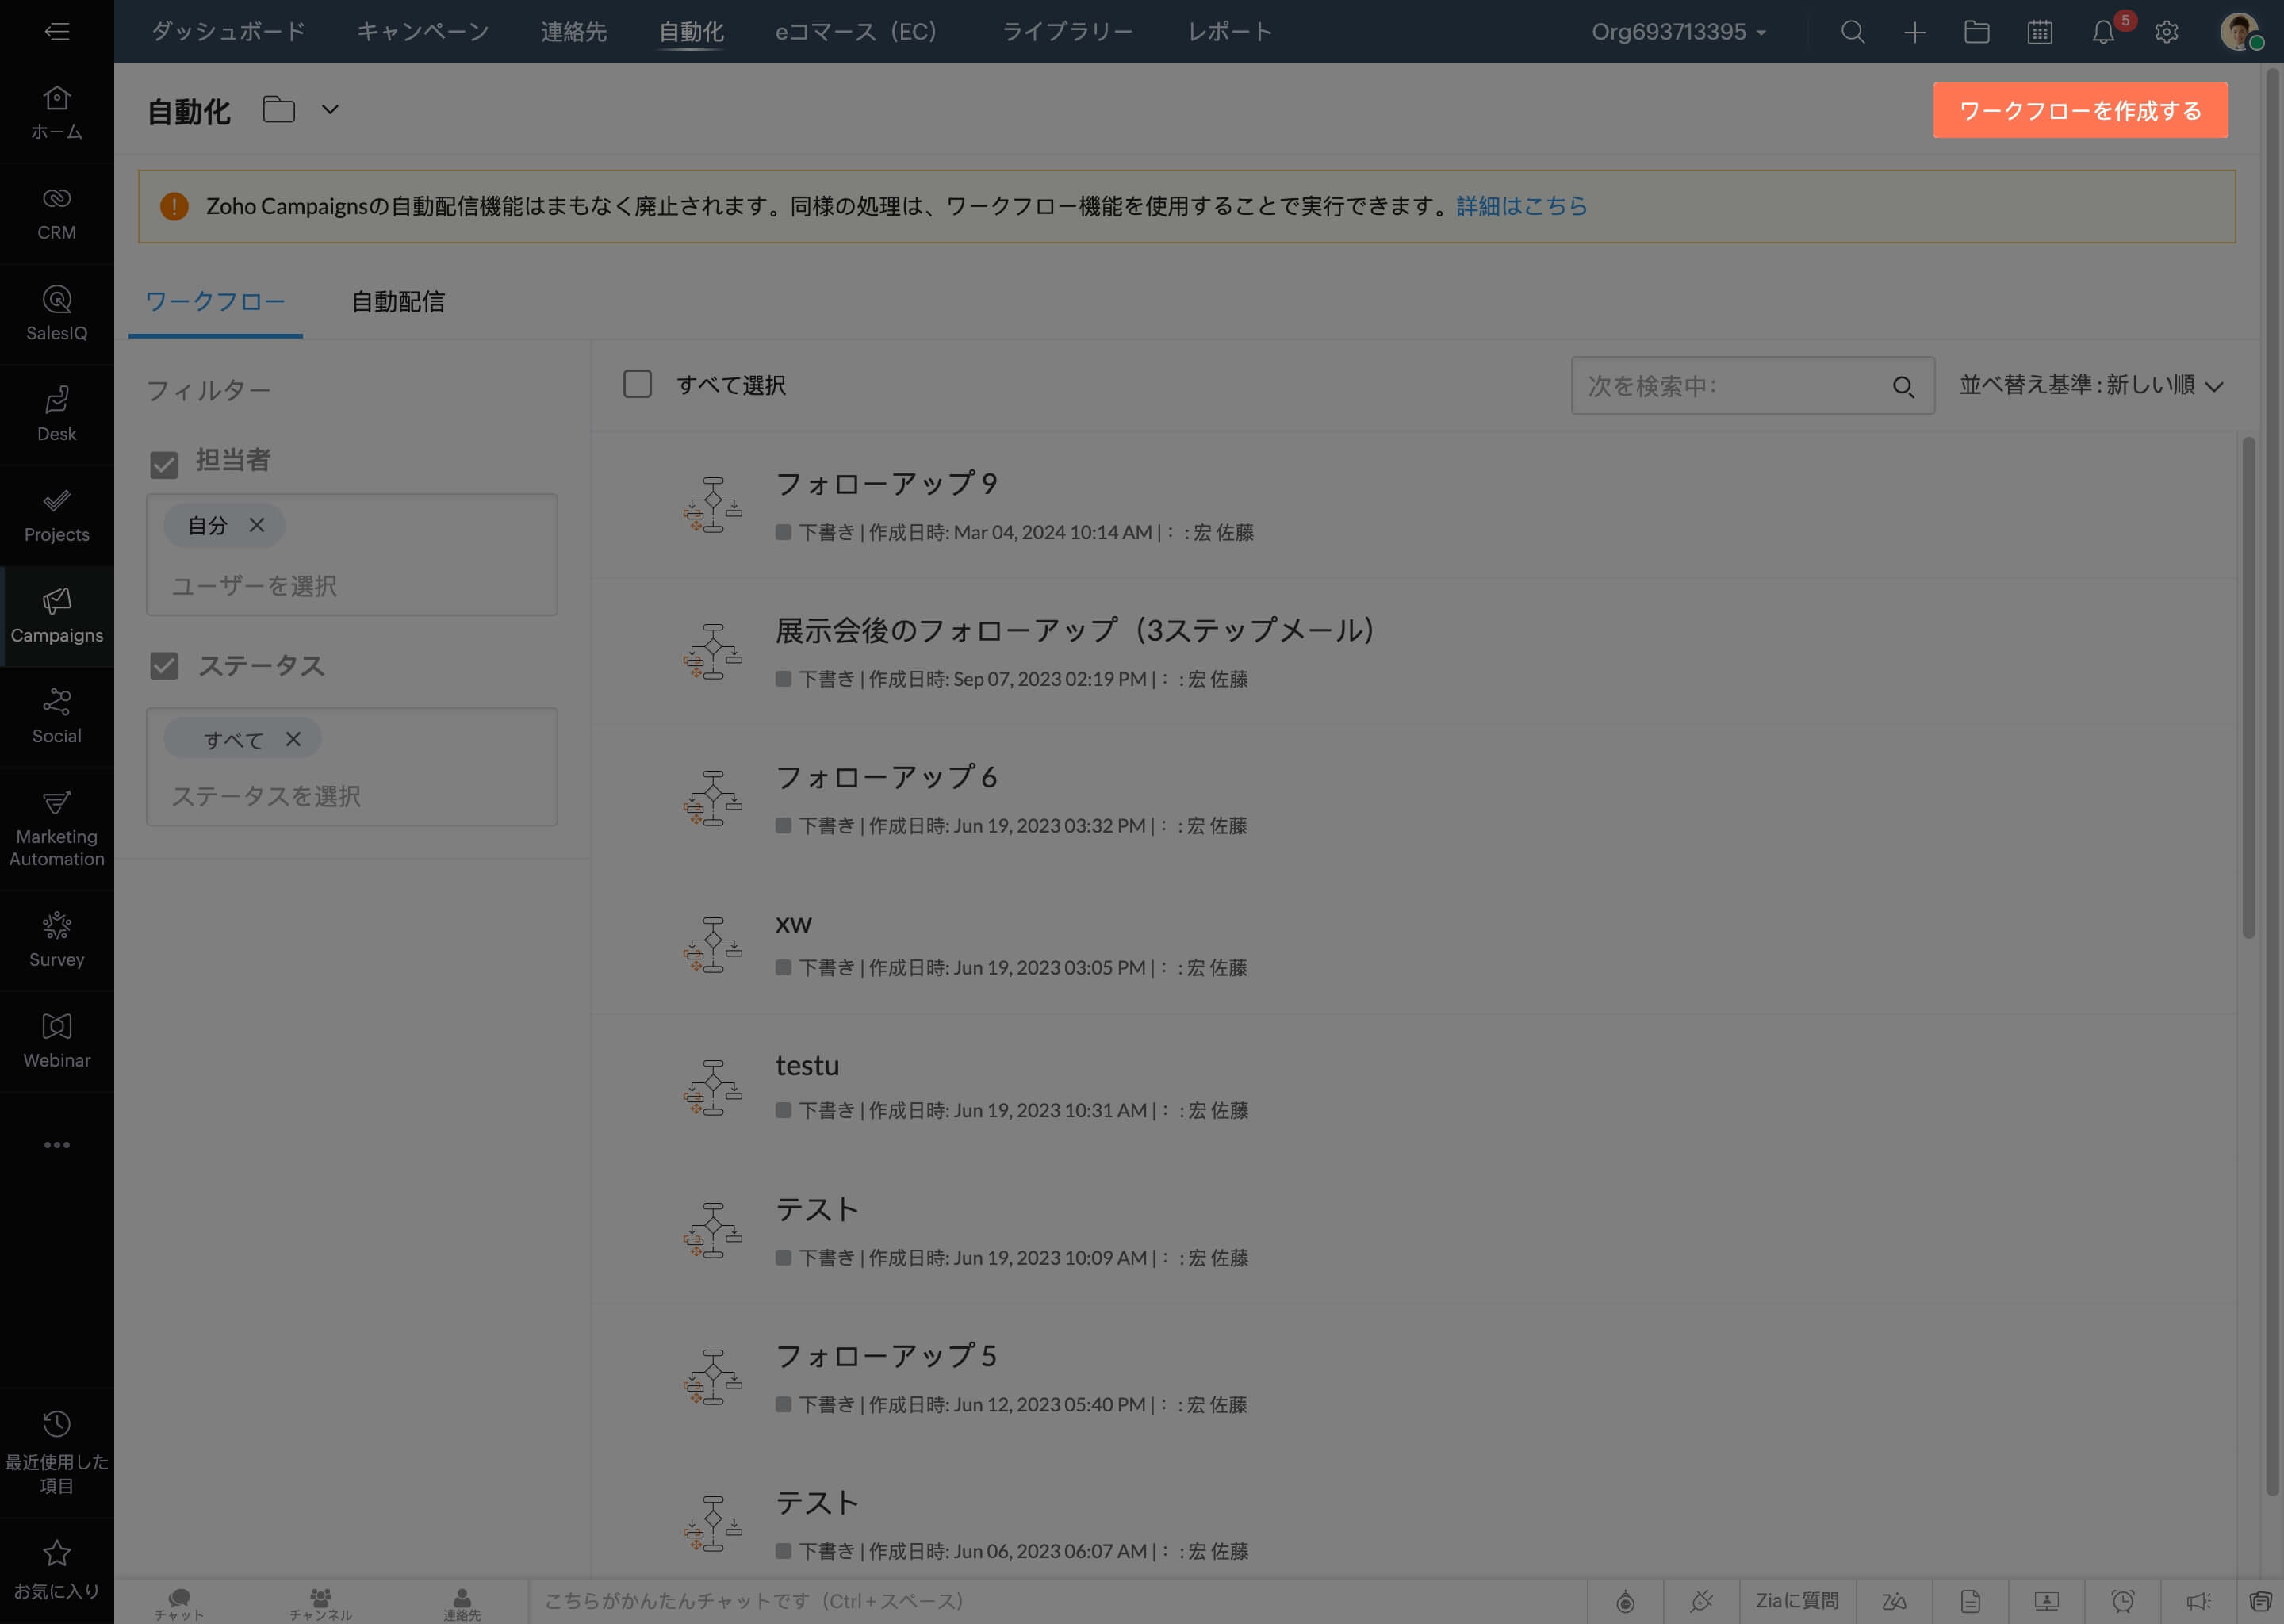Click the Campaigns sidebar icon
Viewport: 2284px width, 1624px height.
tap(56, 617)
